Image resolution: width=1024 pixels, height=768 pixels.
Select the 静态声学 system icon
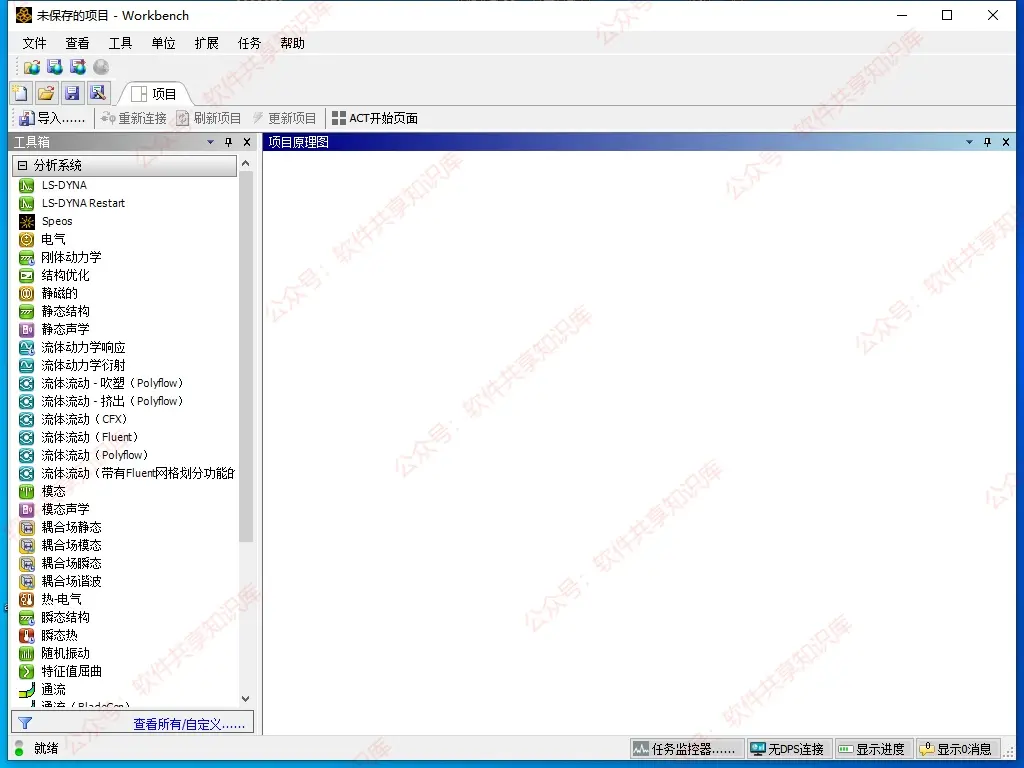(26, 329)
